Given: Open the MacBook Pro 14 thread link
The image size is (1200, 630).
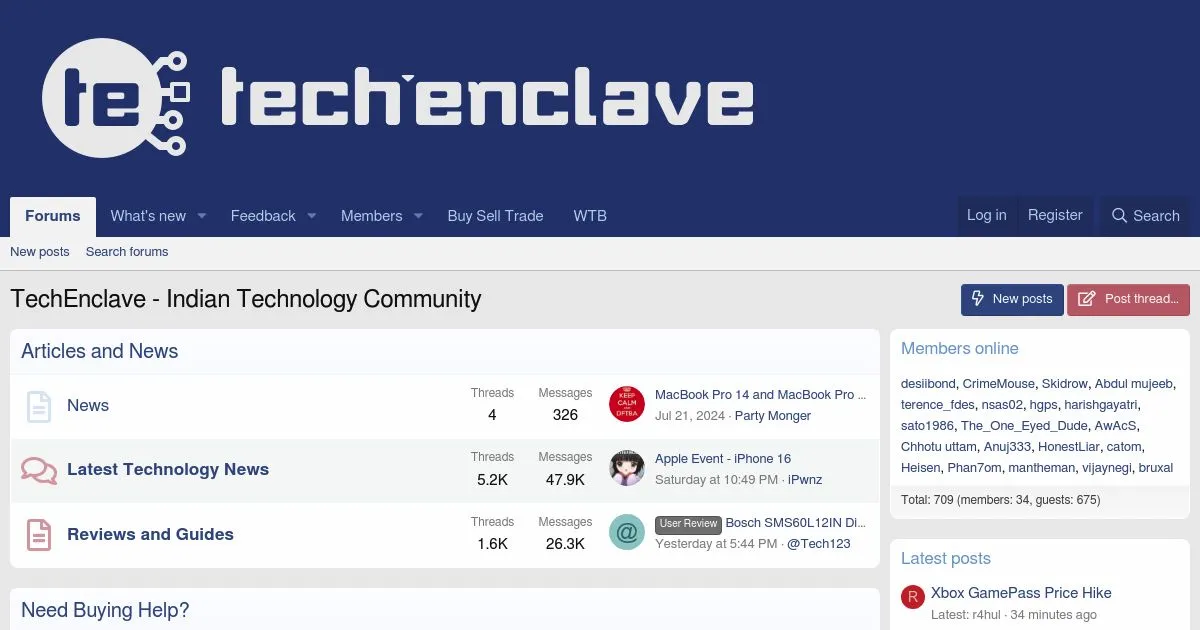Looking at the screenshot, I should [x=761, y=395].
